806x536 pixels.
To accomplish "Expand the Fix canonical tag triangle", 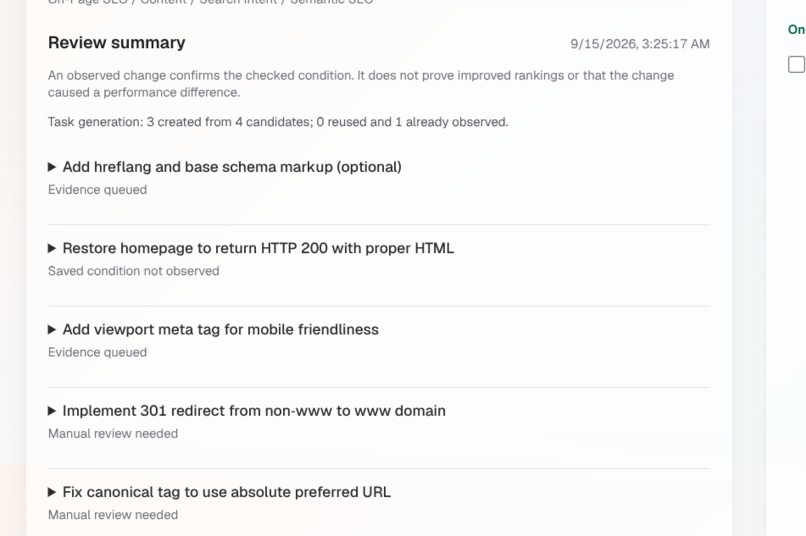I will [51, 492].
